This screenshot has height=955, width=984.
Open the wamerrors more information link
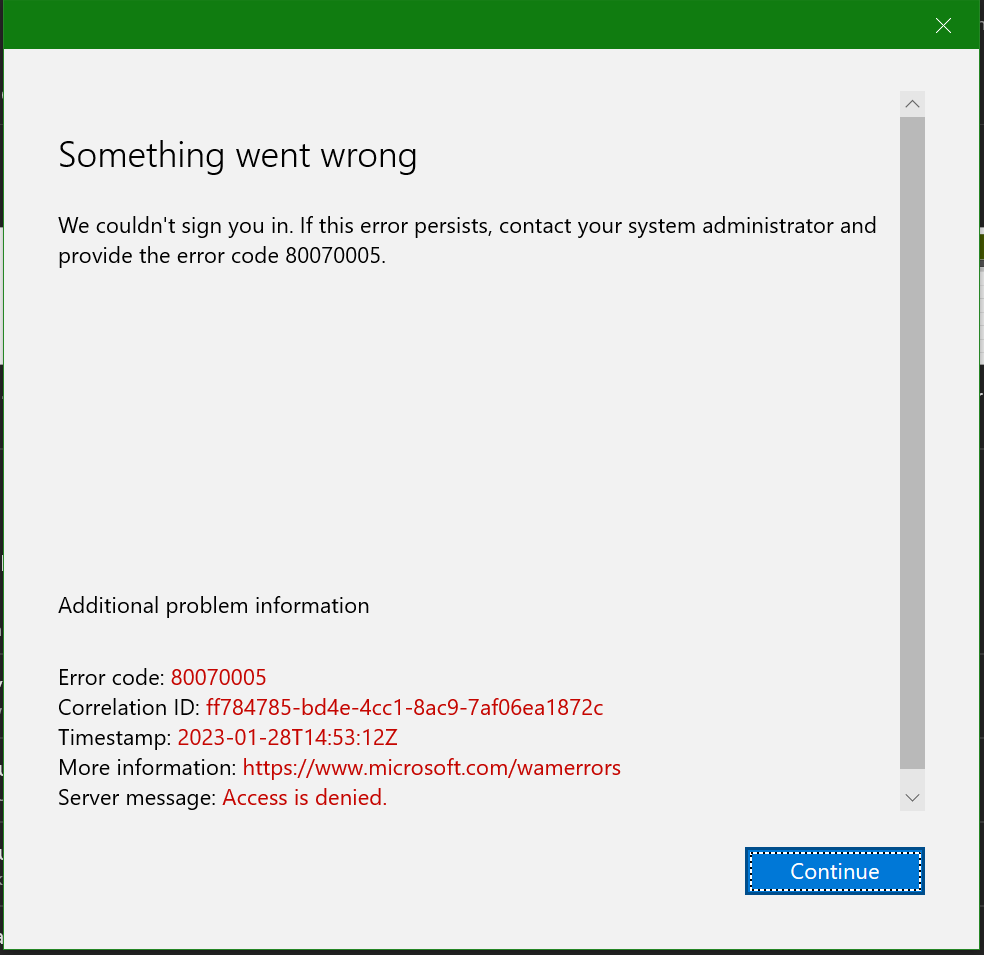pyautogui.click(x=432, y=768)
